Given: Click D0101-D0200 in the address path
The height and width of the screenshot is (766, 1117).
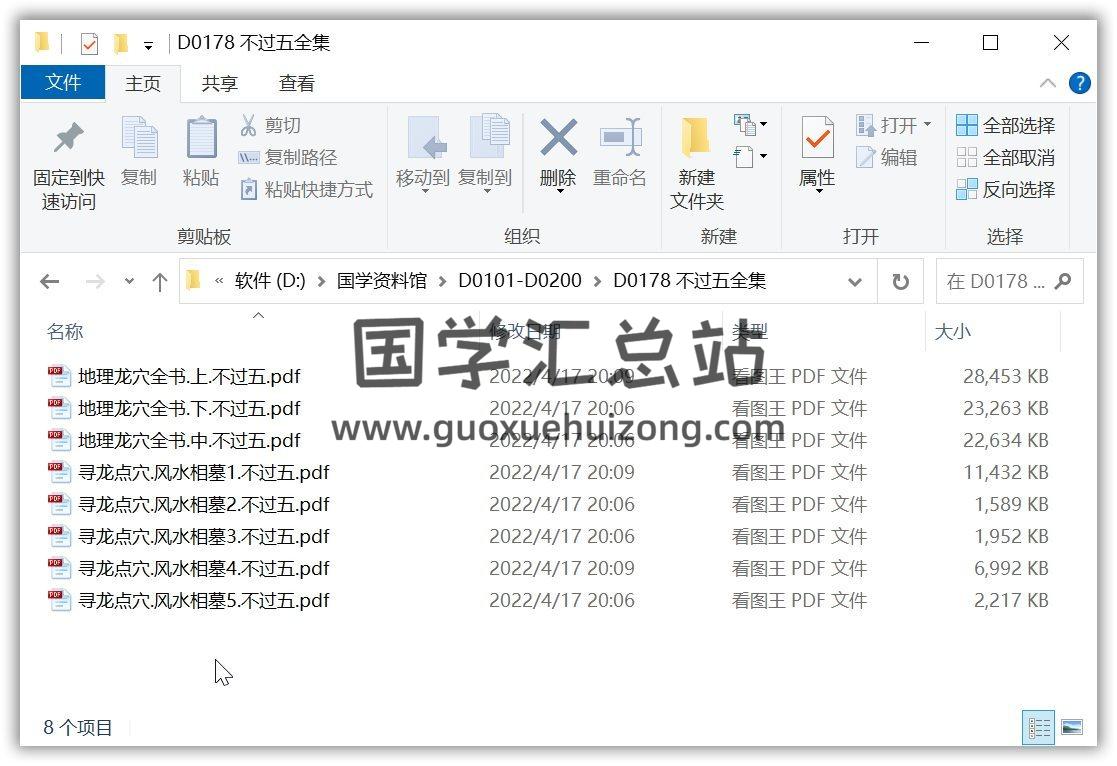Looking at the screenshot, I should pyautogui.click(x=520, y=281).
